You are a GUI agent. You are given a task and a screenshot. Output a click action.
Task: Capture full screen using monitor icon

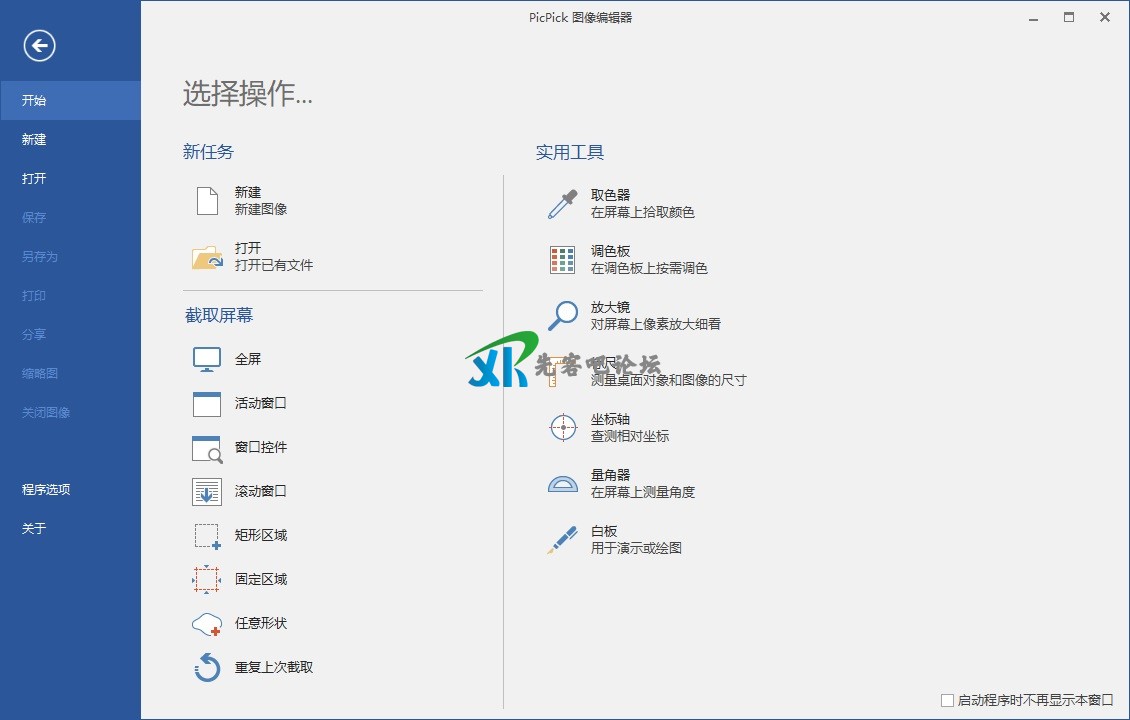pyautogui.click(x=207, y=360)
